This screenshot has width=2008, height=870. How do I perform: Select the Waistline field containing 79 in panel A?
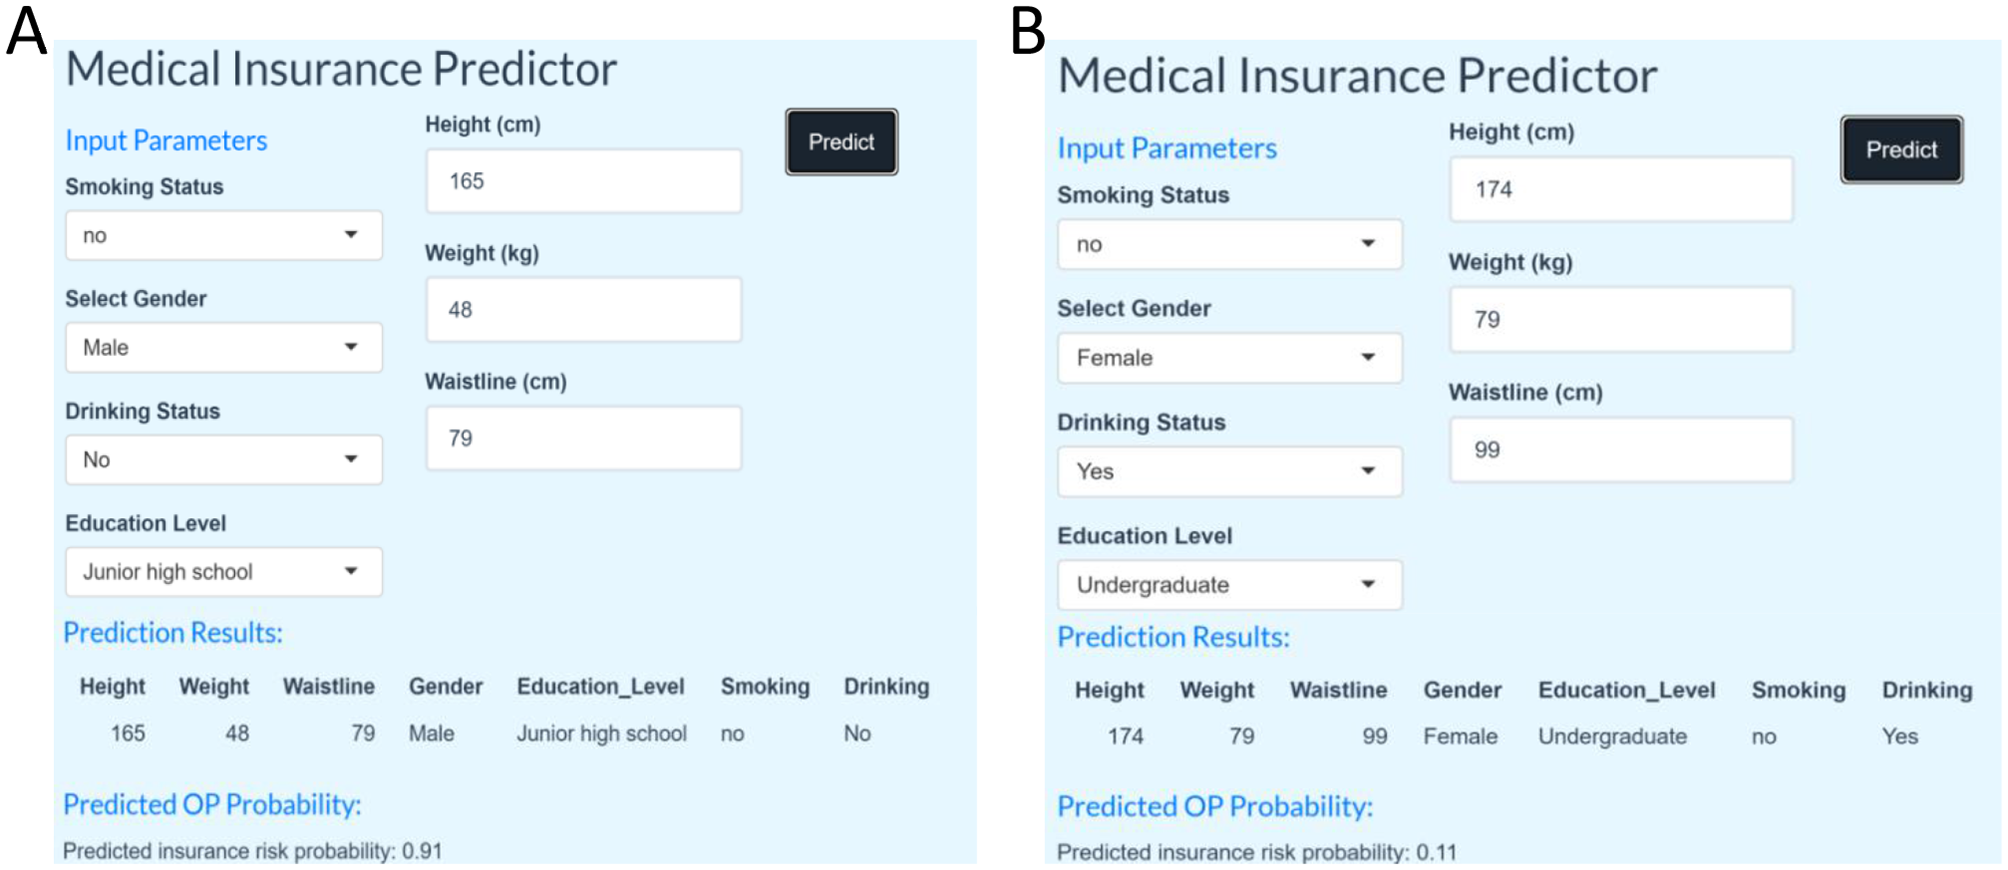point(583,437)
